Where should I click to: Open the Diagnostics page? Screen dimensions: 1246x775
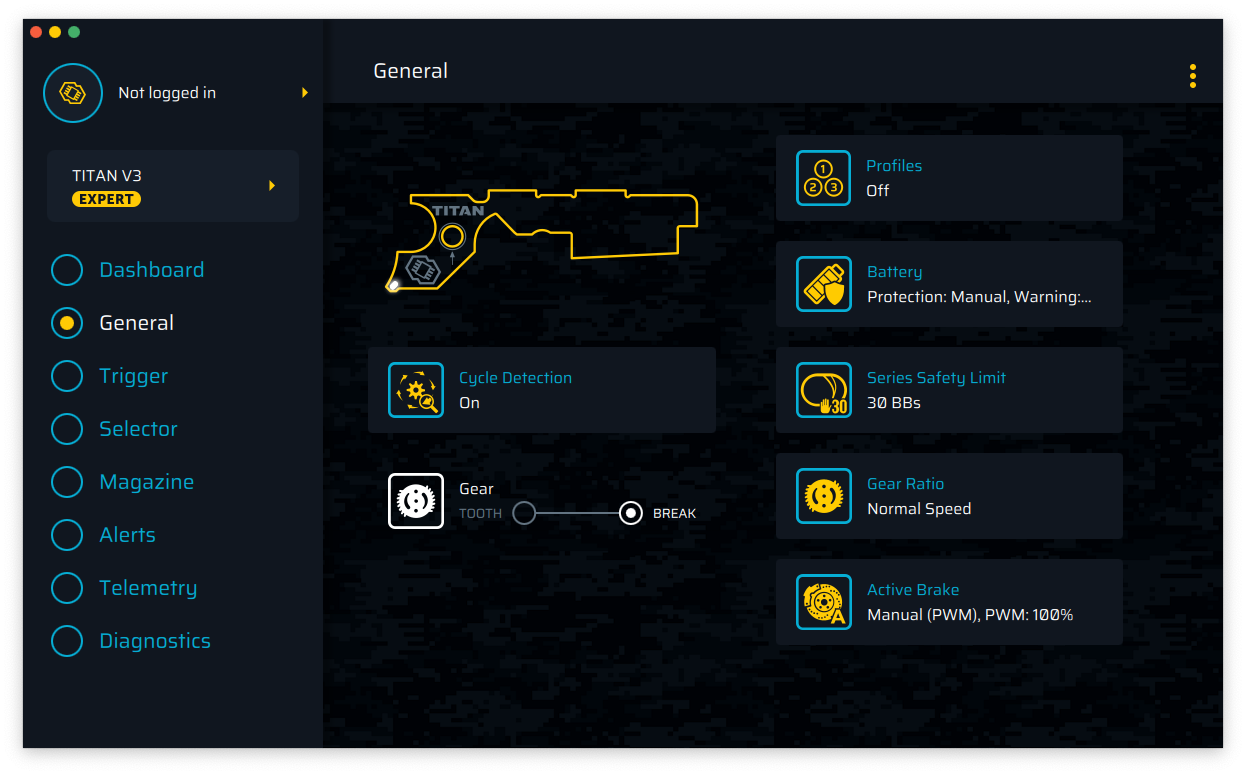(155, 641)
